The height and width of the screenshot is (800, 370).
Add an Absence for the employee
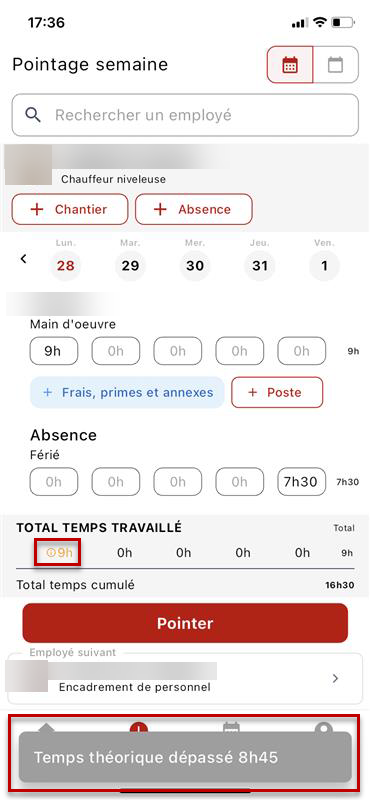click(194, 209)
